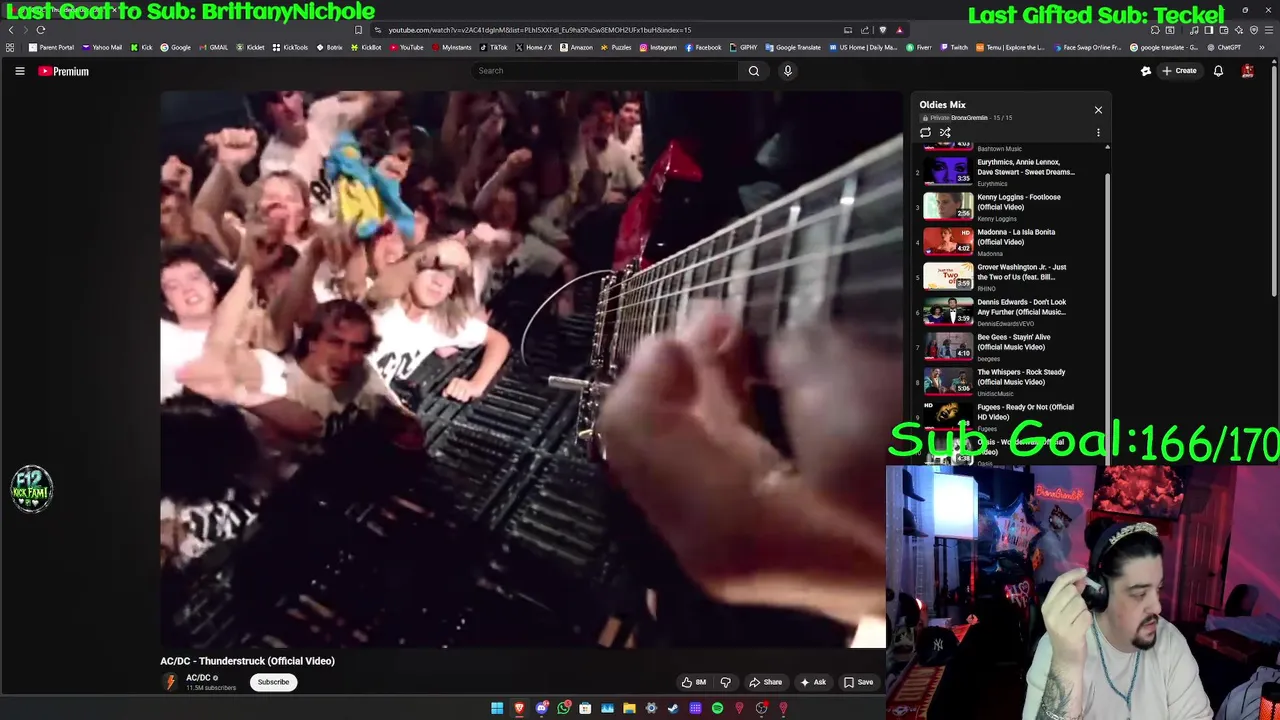The height and width of the screenshot is (720, 1280).
Task: Share the Thunderstruck video
Action: [766, 682]
